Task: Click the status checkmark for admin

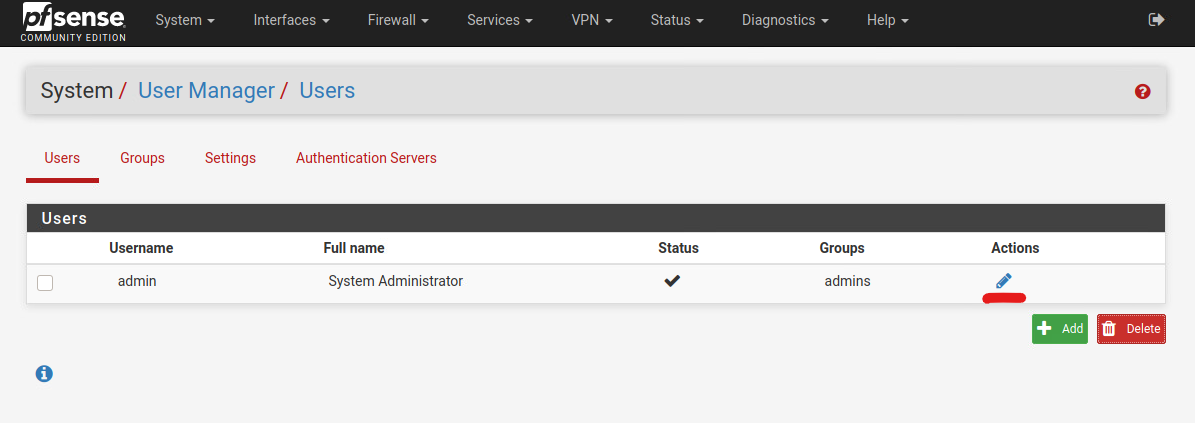Action: pyautogui.click(x=671, y=281)
